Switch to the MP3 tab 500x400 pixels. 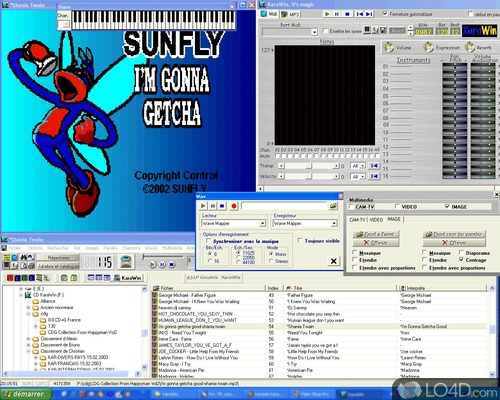[291, 14]
